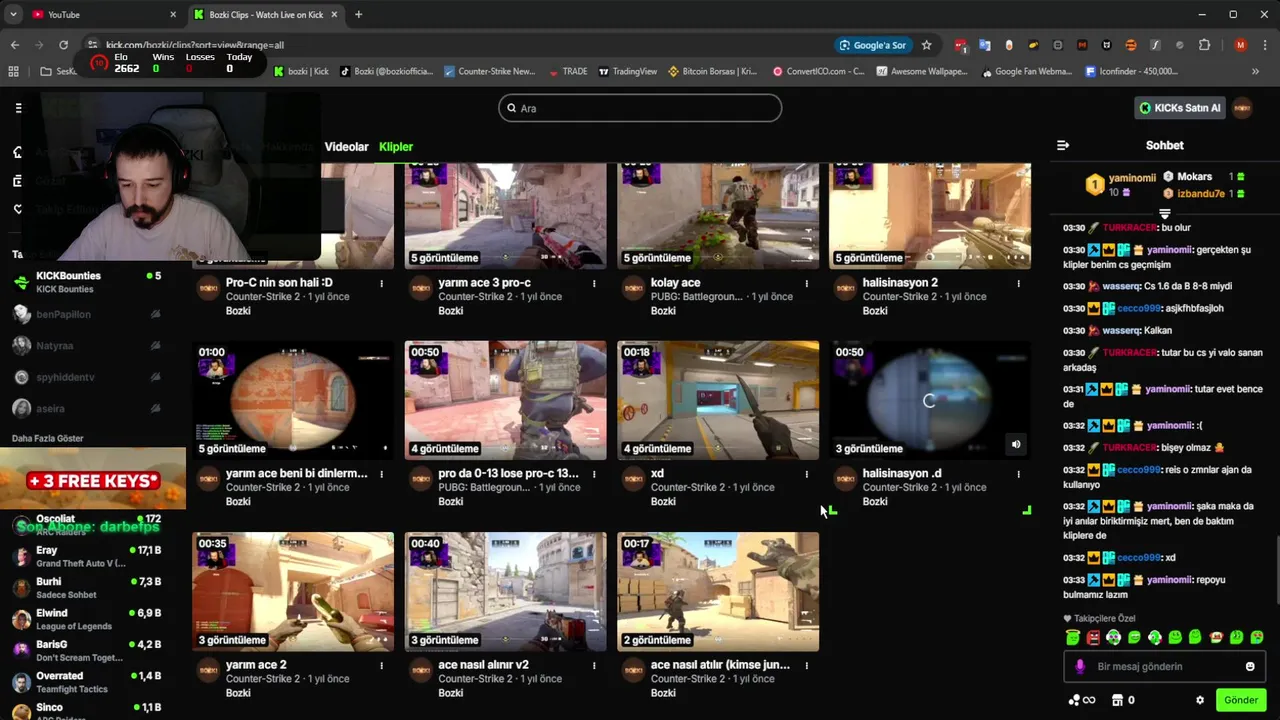The height and width of the screenshot is (720, 1280).
Task: Focus the 'Bir mesaj gönderin' message field
Action: click(1165, 667)
